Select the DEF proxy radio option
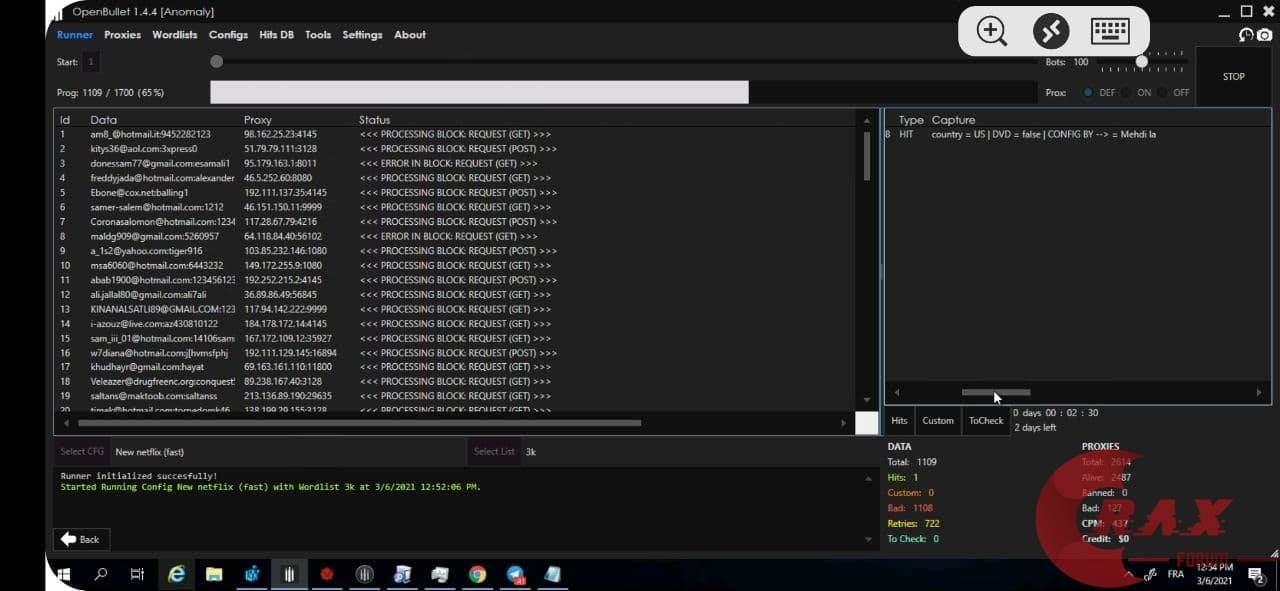Viewport: 1280px width, 591px height. click(x=1088, y=92)
